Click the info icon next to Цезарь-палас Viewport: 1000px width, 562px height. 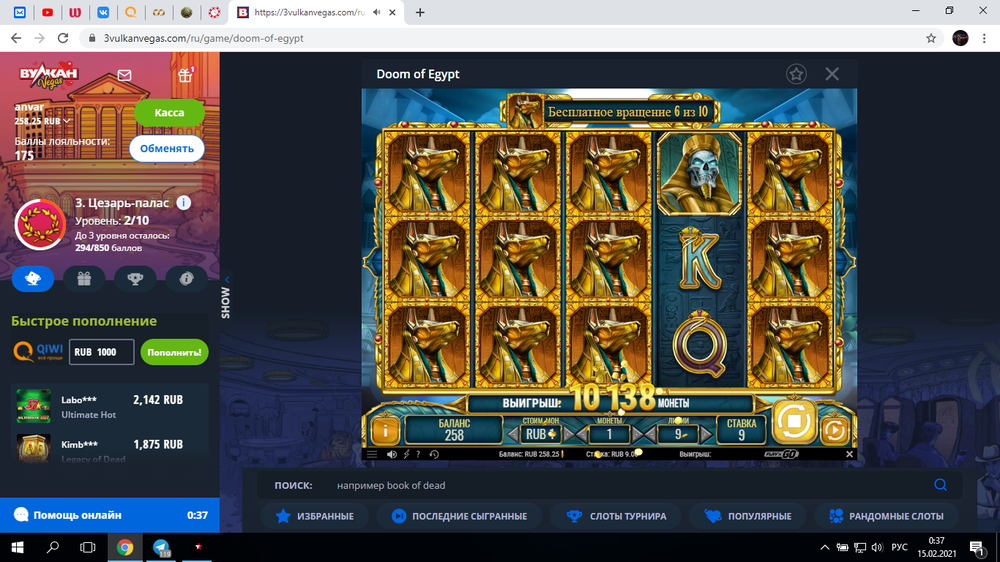pyautogui.click(x=184, y=203)
